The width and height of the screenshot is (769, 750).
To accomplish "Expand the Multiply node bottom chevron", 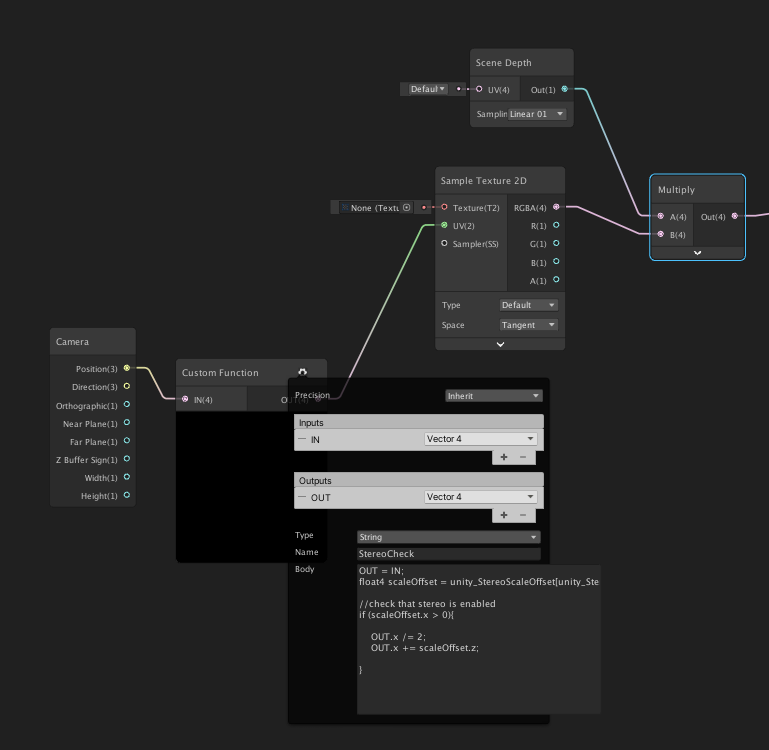I will click(697, 253).
